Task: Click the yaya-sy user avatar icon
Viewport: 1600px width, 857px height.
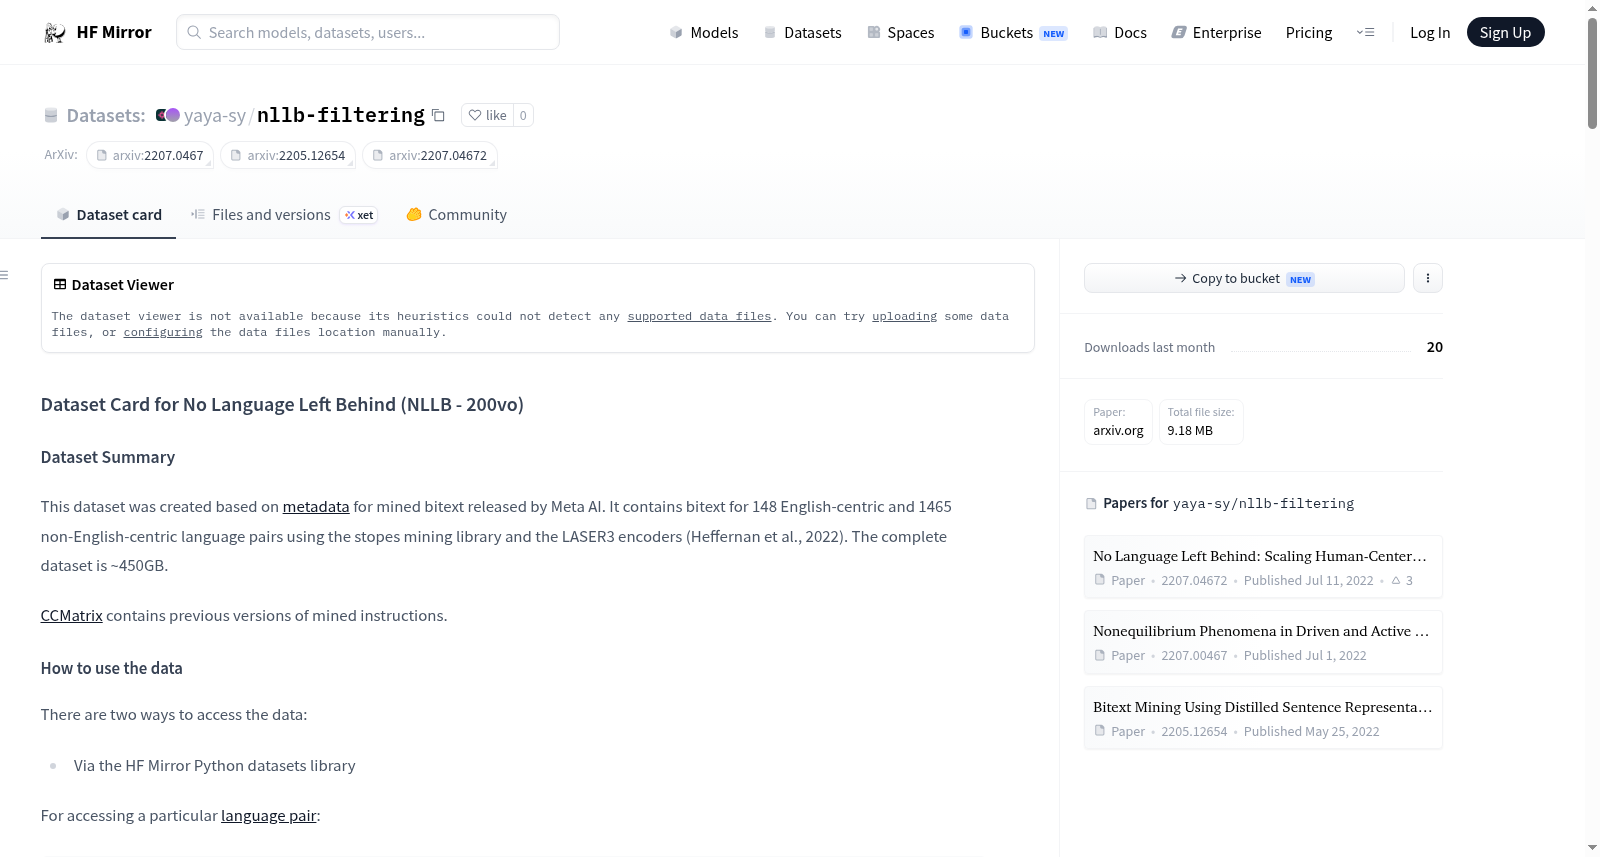Action: pos(167,115)
